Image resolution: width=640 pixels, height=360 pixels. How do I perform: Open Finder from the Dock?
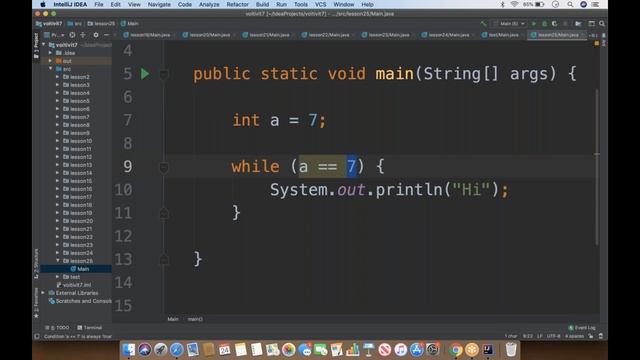click(x=129, y=350)
